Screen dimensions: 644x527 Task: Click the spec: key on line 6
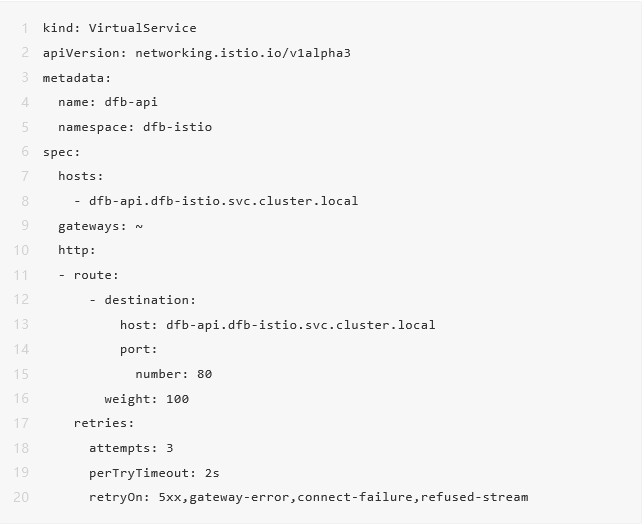point(61,152)
